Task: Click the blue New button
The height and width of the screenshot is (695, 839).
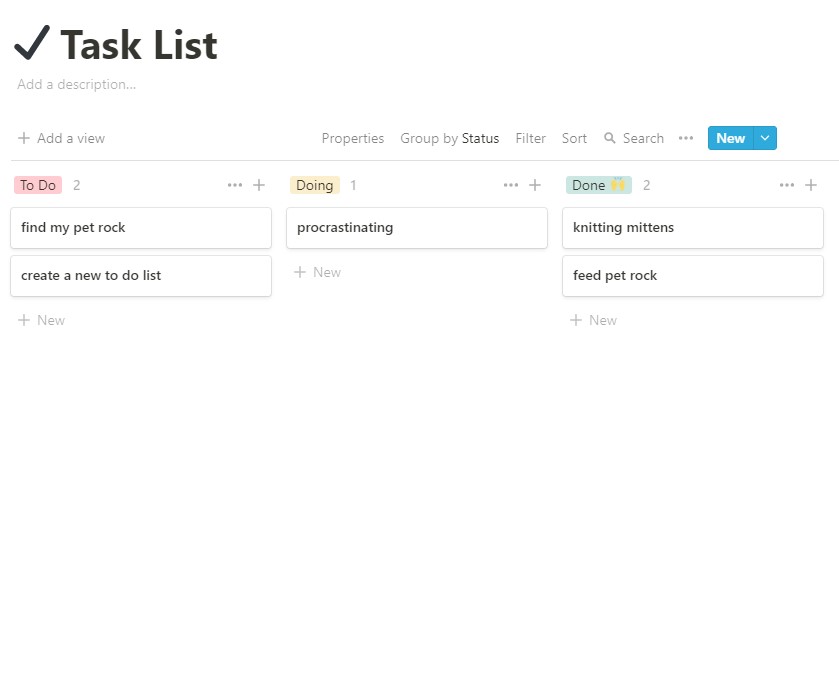Action: point(730,138)
